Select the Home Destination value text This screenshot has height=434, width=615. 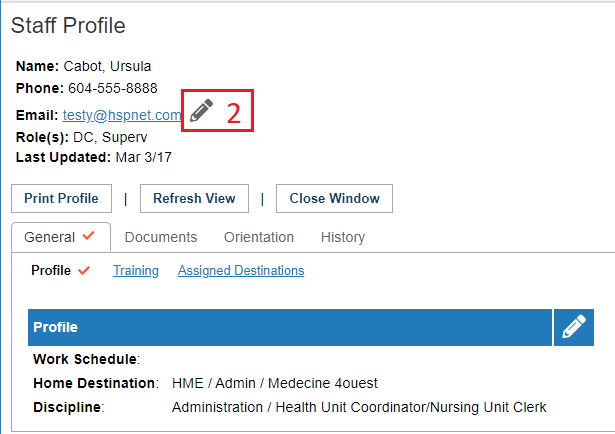pyautogui.click(x=275, y=383)
